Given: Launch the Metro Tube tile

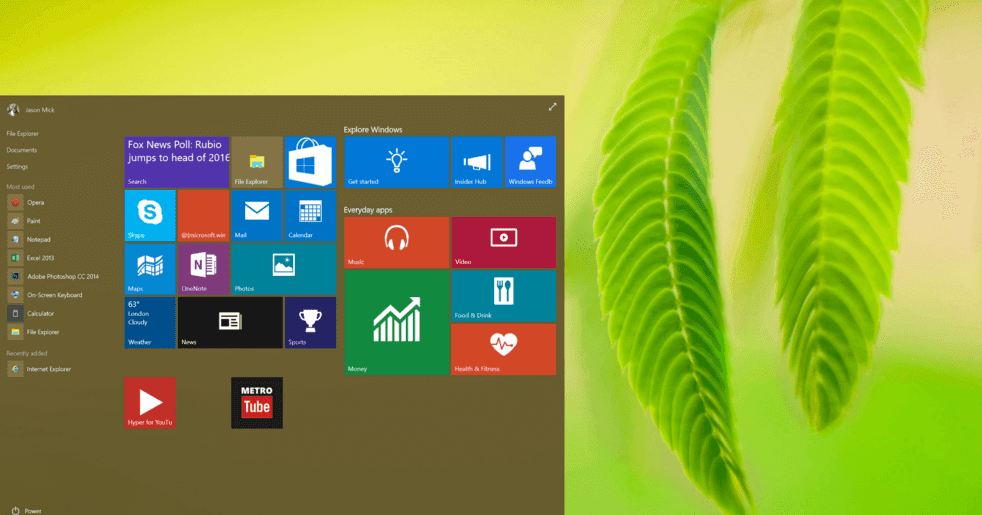Looking at the screenshot, I should [x=257, y=403].
